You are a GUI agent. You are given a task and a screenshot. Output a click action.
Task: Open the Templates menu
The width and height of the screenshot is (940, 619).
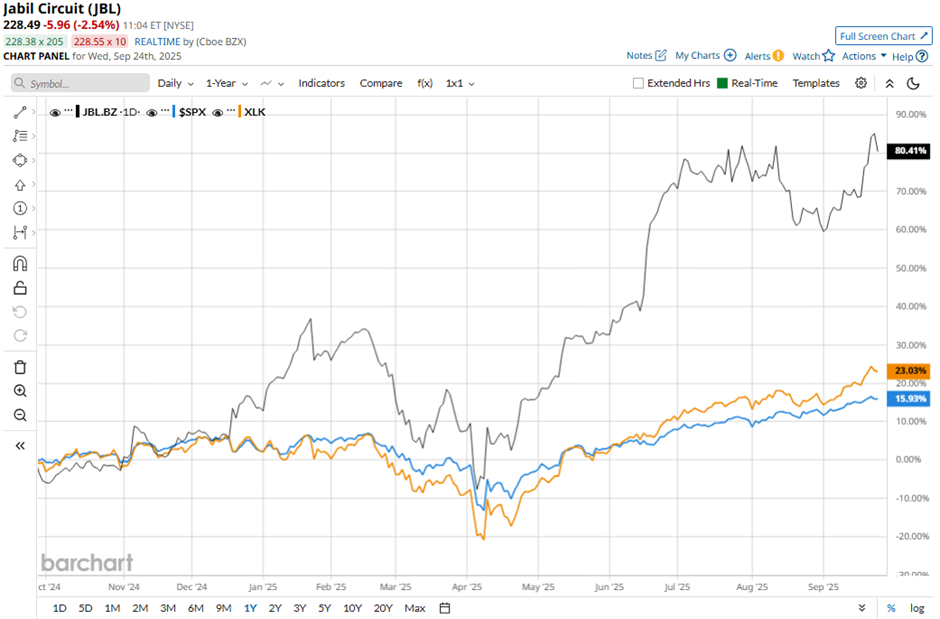[816, 83]
